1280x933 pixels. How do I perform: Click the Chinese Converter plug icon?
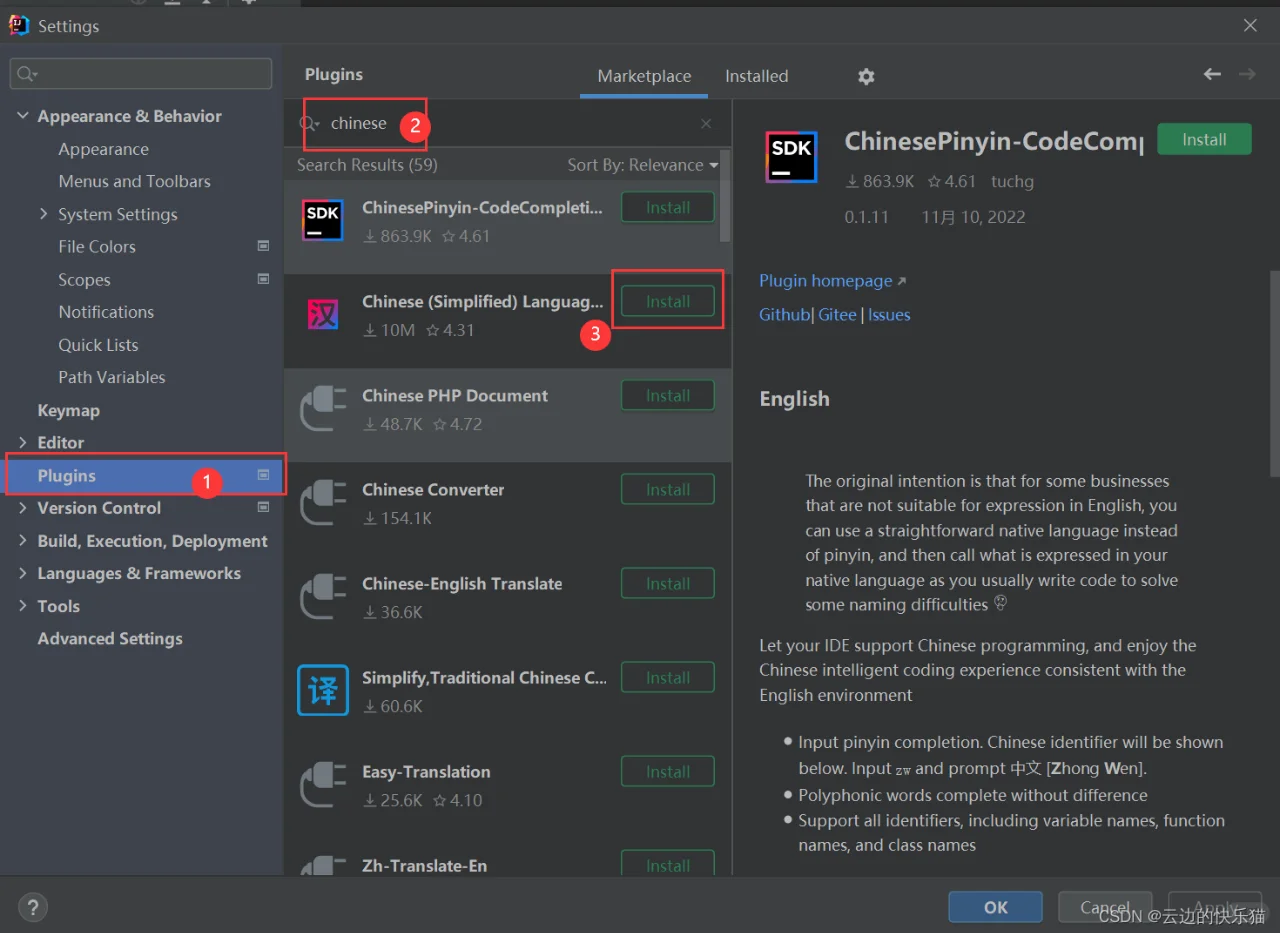coord(322,503)
